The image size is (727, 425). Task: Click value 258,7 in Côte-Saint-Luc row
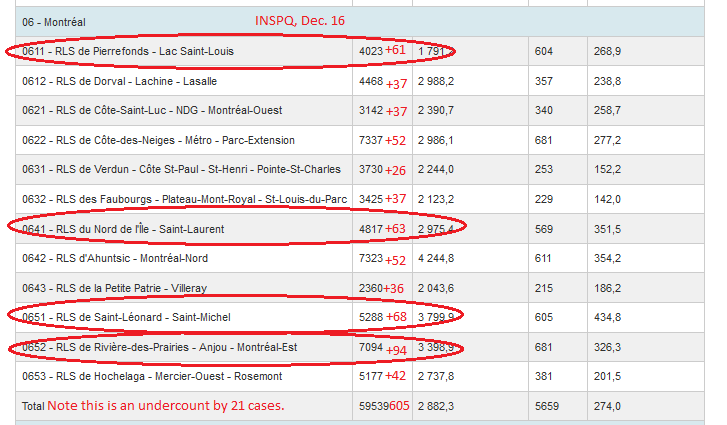click(607, 111)
